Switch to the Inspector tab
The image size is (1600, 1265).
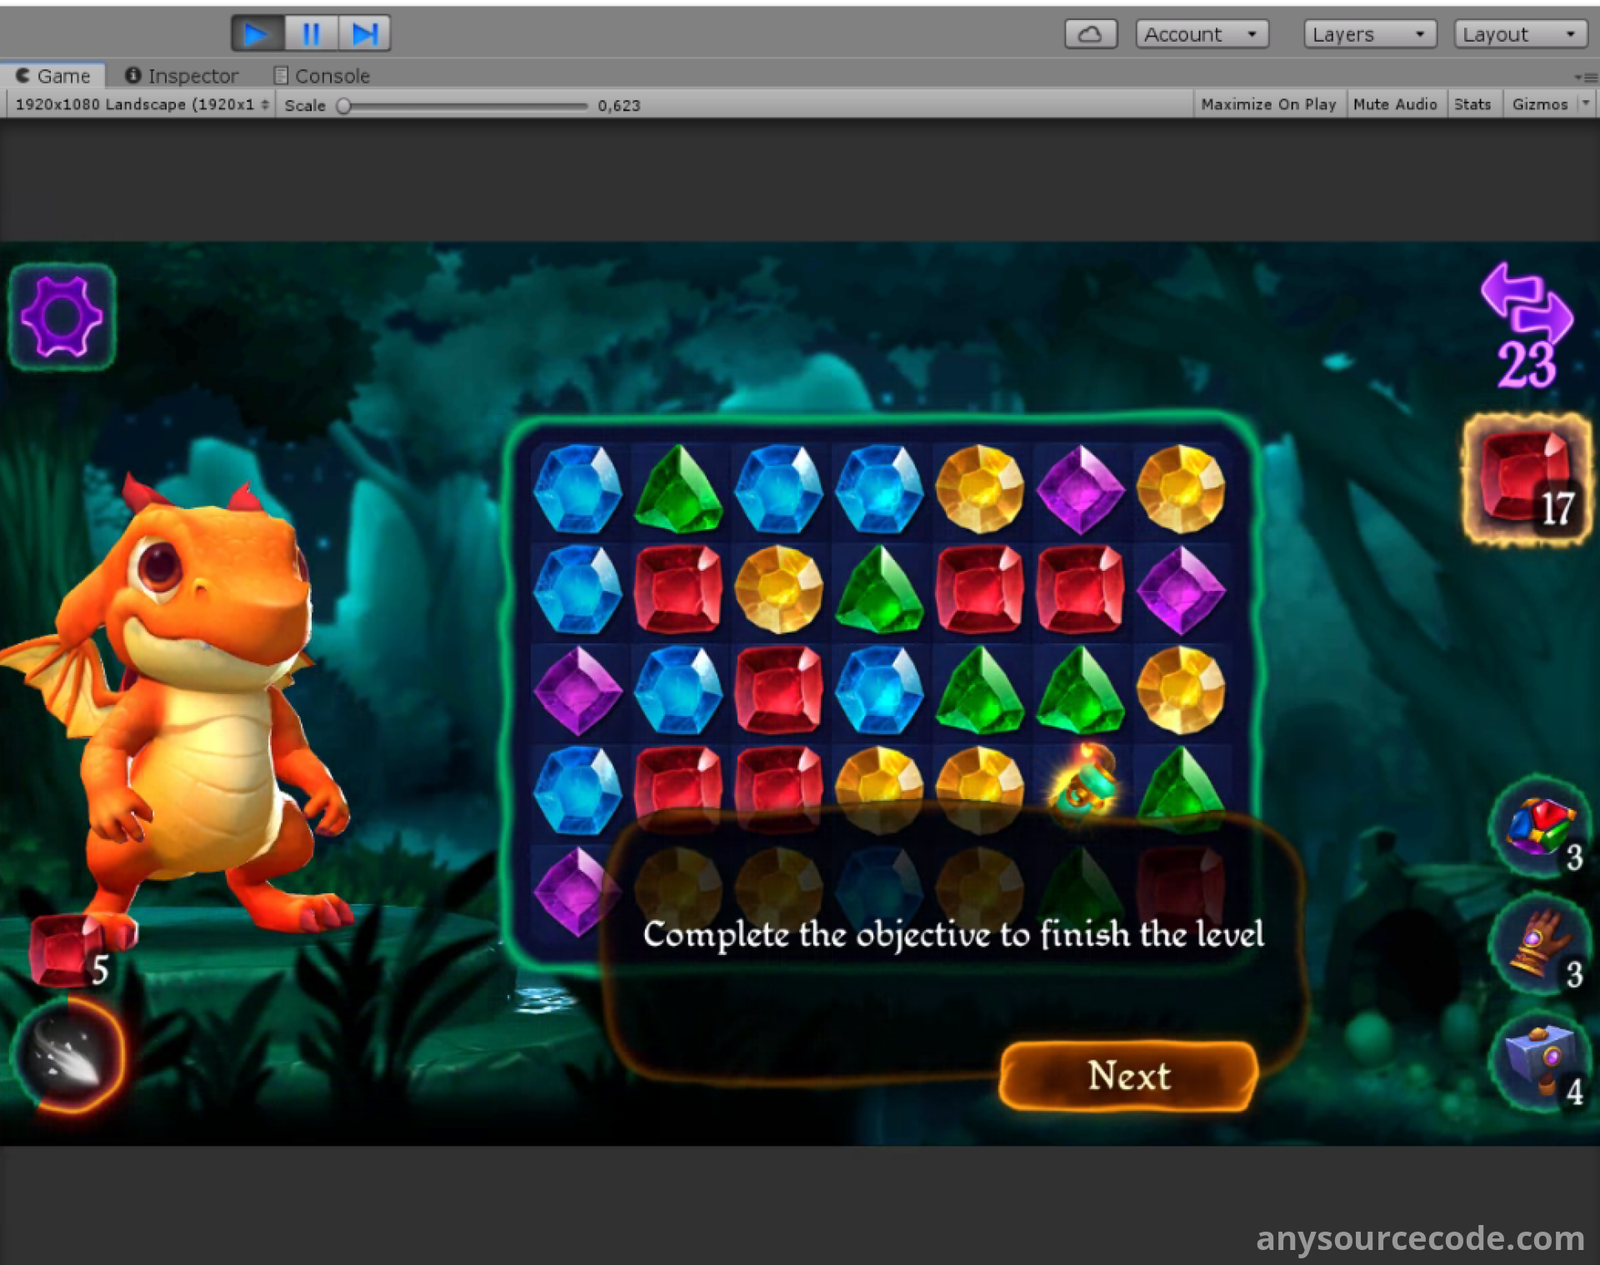click(182, 76)
